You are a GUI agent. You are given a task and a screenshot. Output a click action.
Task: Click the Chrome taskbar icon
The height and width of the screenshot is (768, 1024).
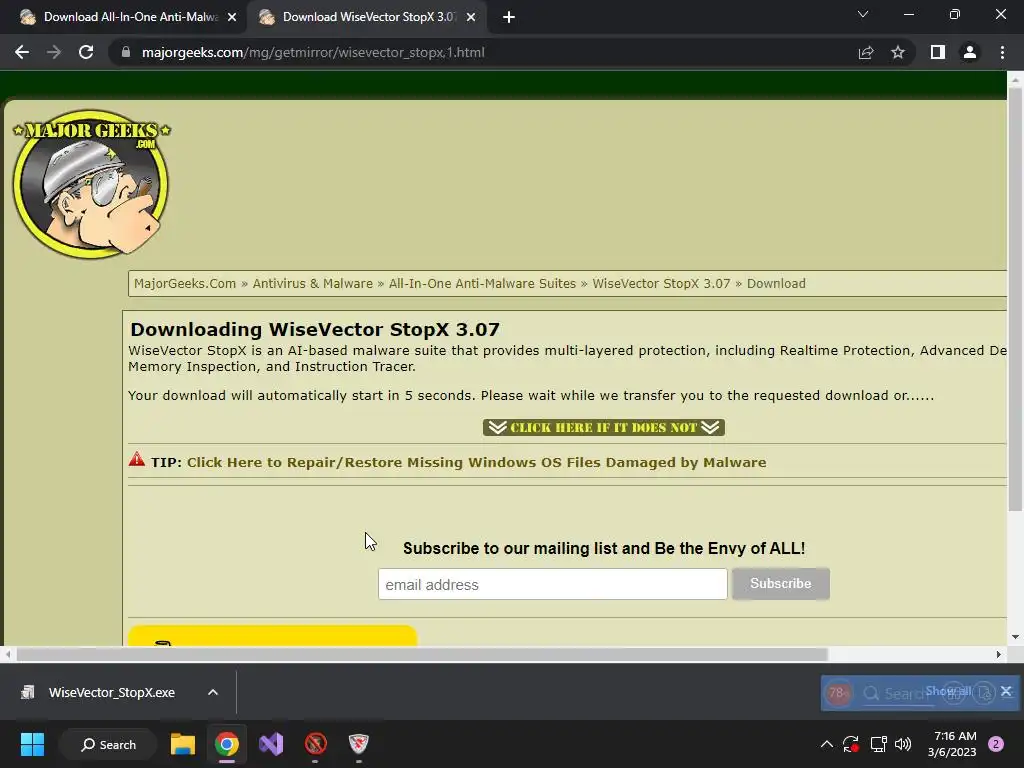click(227, 744)
